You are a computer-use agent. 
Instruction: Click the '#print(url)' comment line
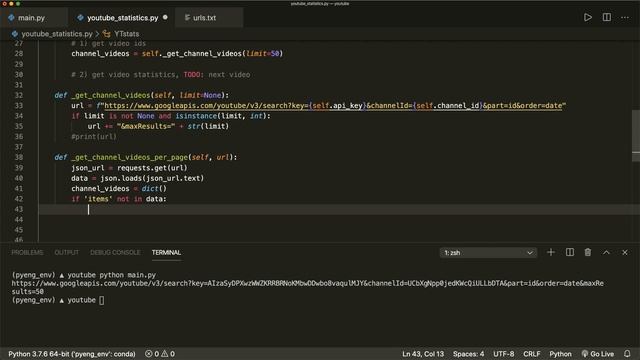[94, 137]
